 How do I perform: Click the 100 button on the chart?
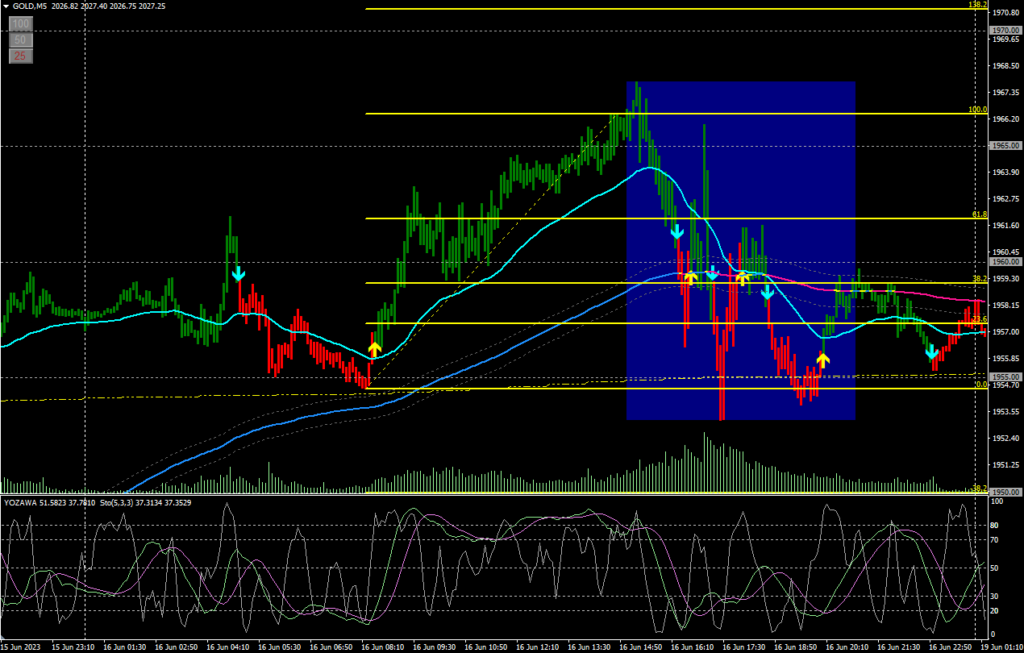[20, 24]
